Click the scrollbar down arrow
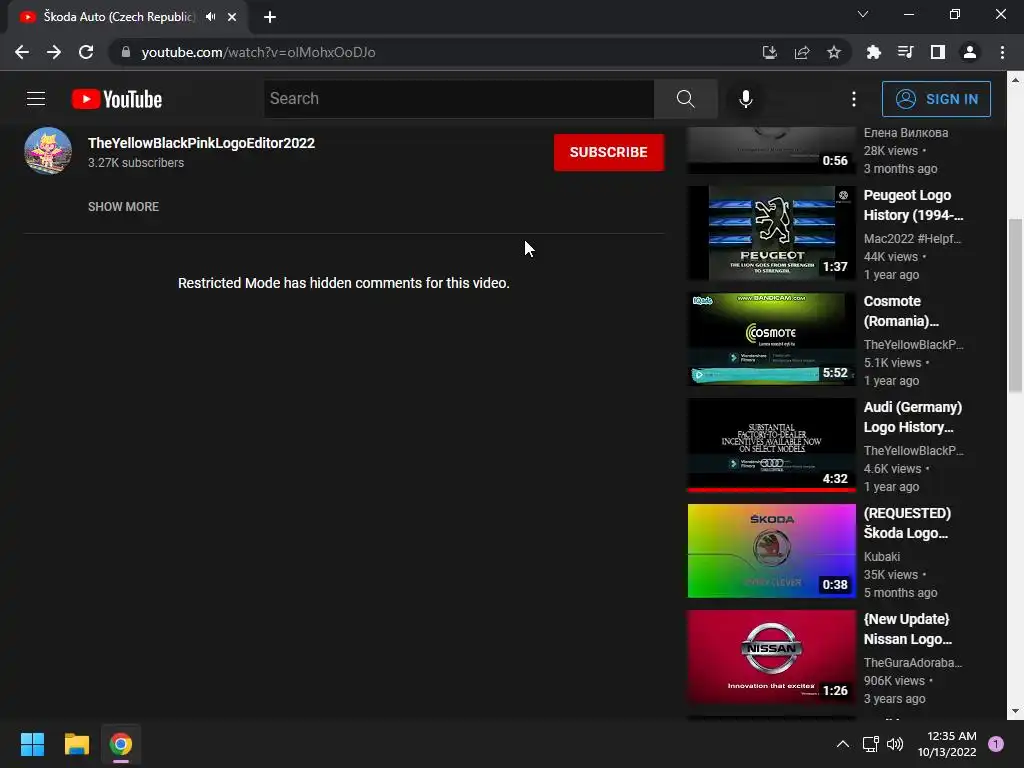Viewport: 1024px width, 768px height. pyautogui.click(x=1015, y=711)
